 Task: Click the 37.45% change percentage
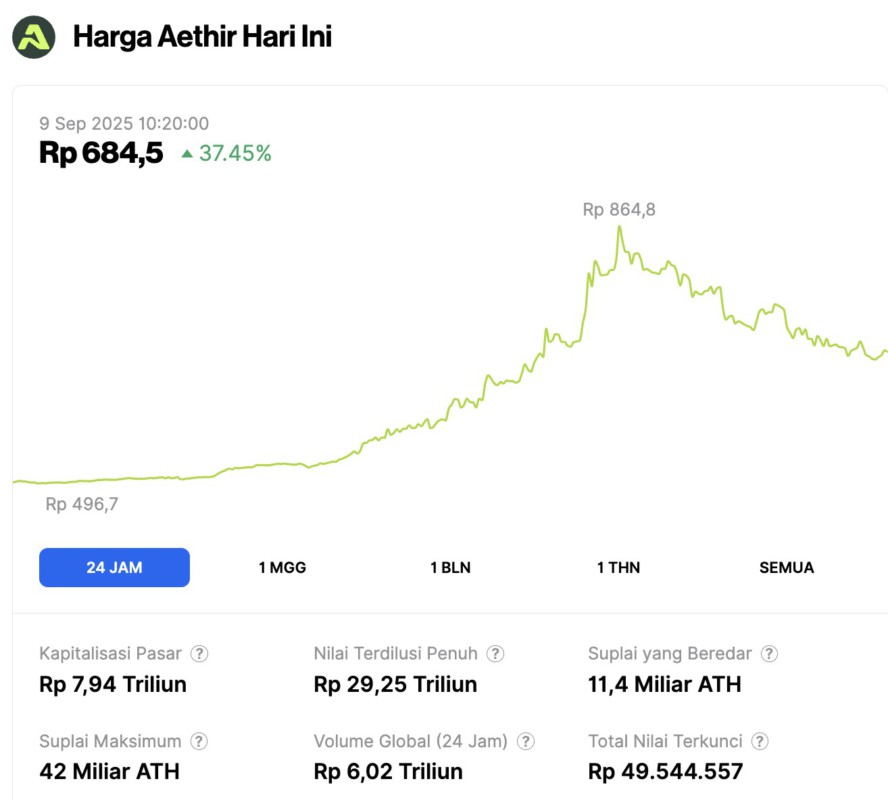235,154
